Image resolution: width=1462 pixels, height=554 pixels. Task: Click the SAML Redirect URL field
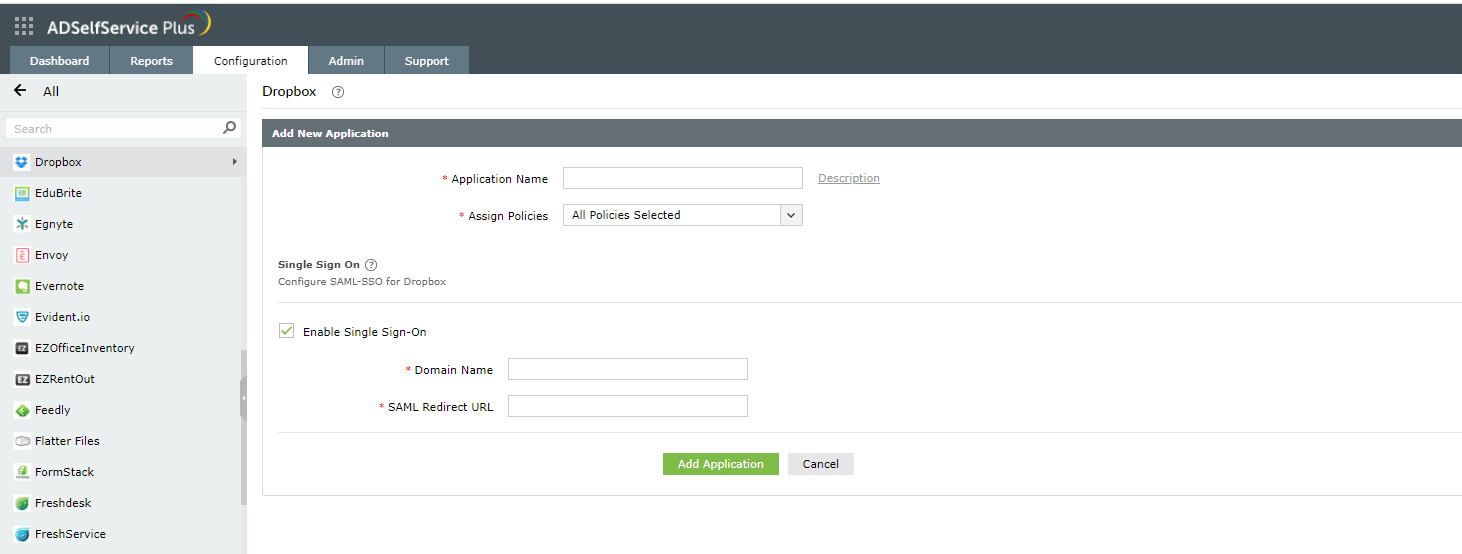pyautogui.click(x=628, y=406)
